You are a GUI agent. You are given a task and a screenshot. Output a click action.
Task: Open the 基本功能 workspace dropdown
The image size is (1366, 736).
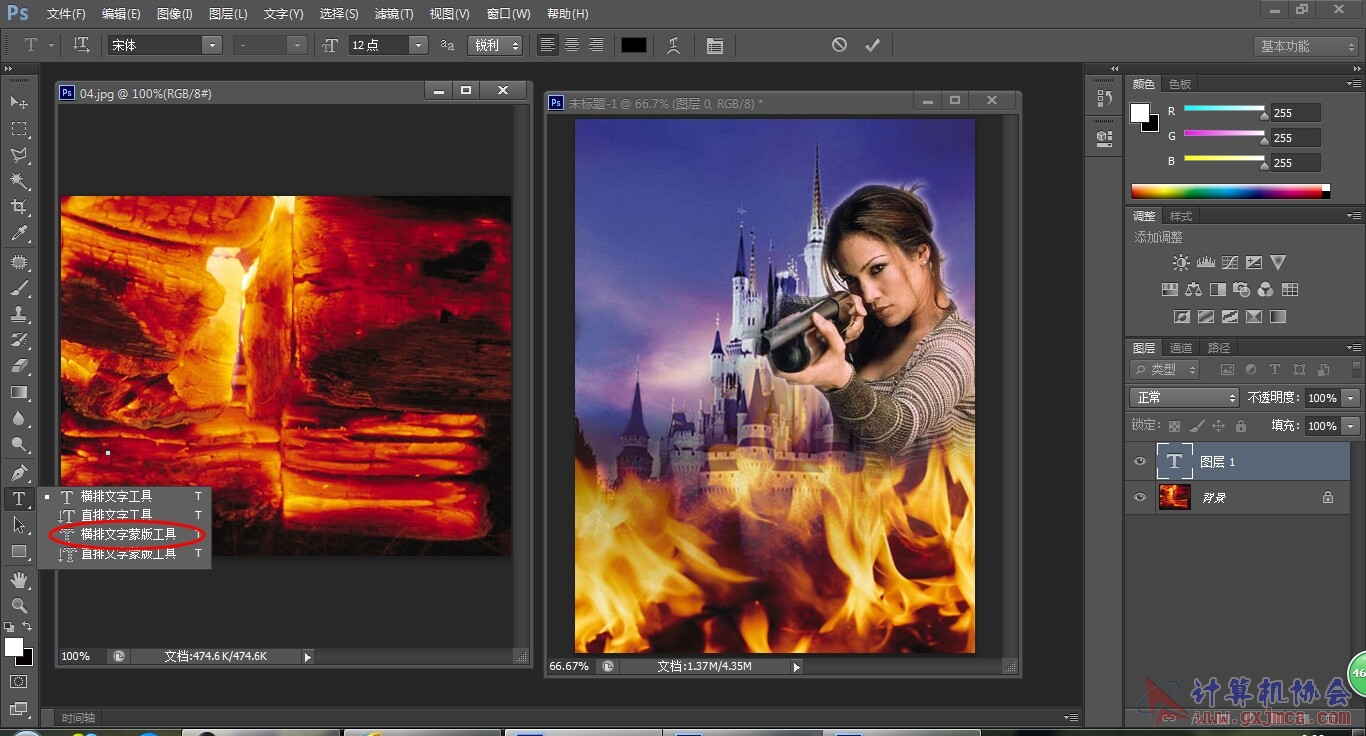(1305, 46)
